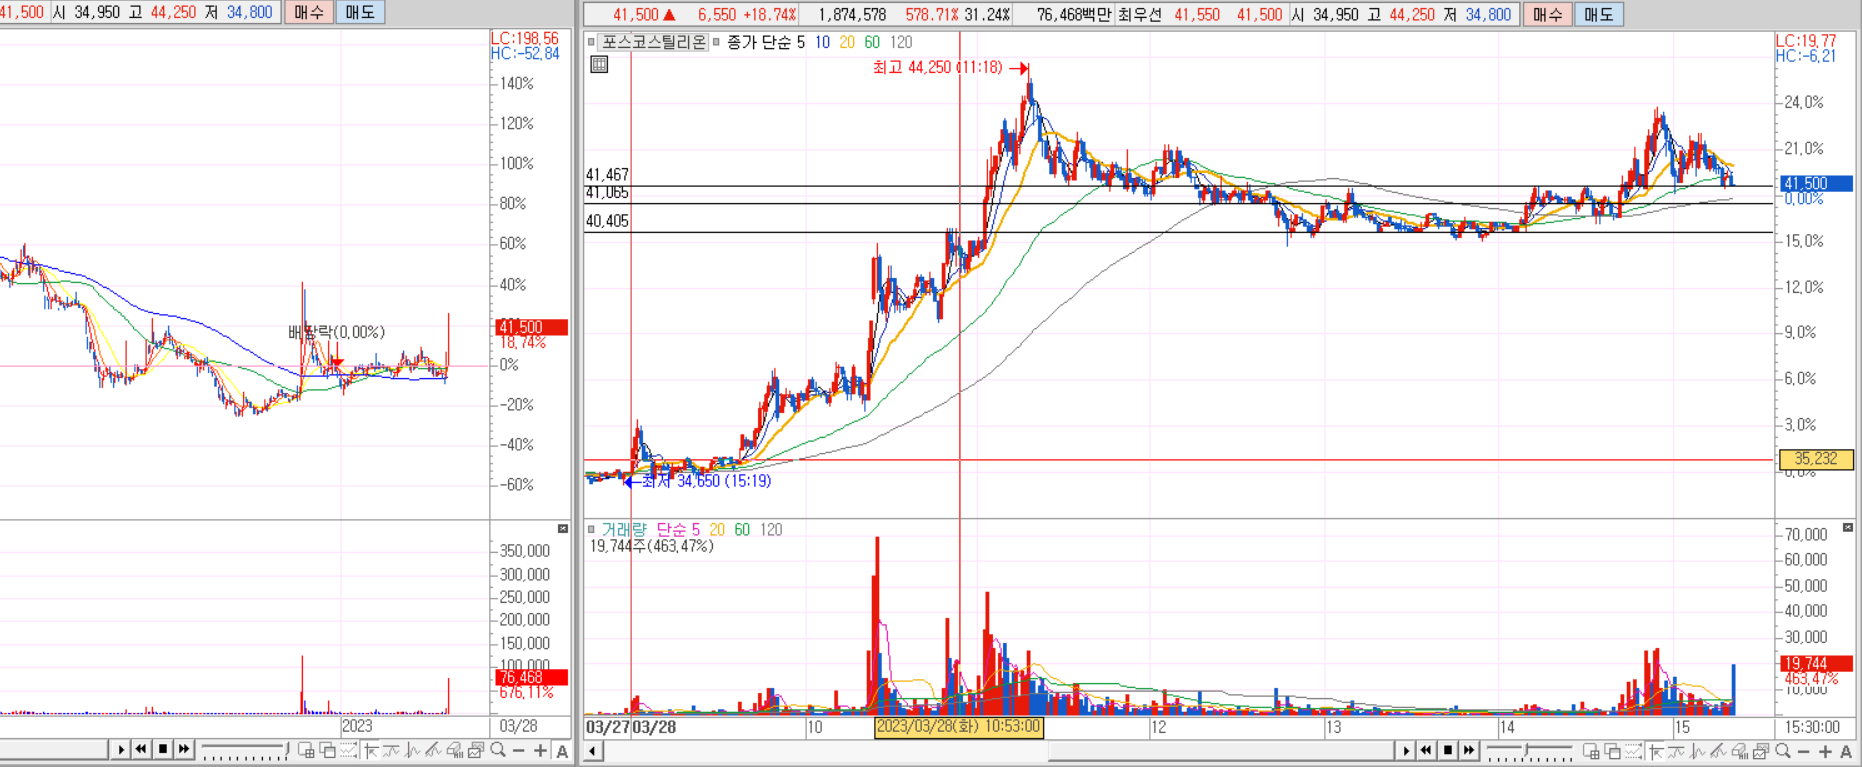Click the diagonal-line drawing tool on the right toolbar
The height and width of the screenshot is (767, 1862).
click(1718, 751)
